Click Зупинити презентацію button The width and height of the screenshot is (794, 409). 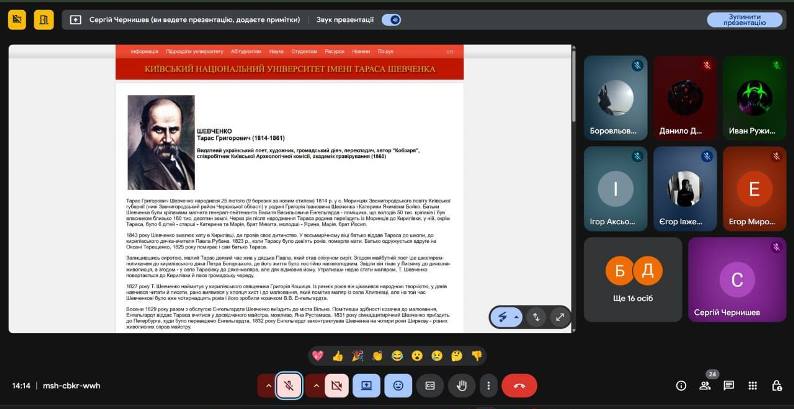pos(744,20)
